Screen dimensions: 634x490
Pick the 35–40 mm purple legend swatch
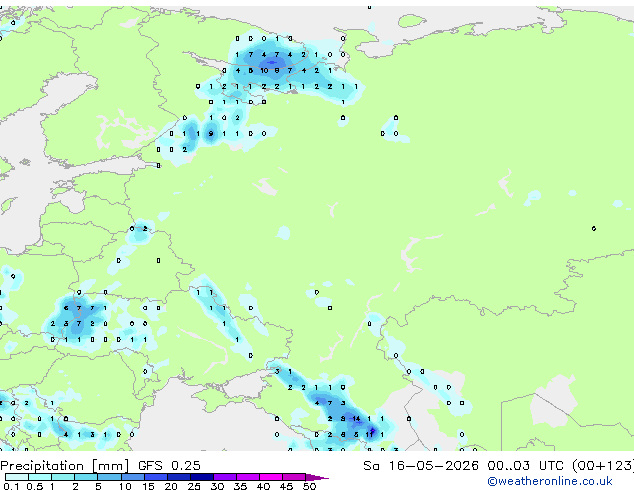(x=247, y=477)
